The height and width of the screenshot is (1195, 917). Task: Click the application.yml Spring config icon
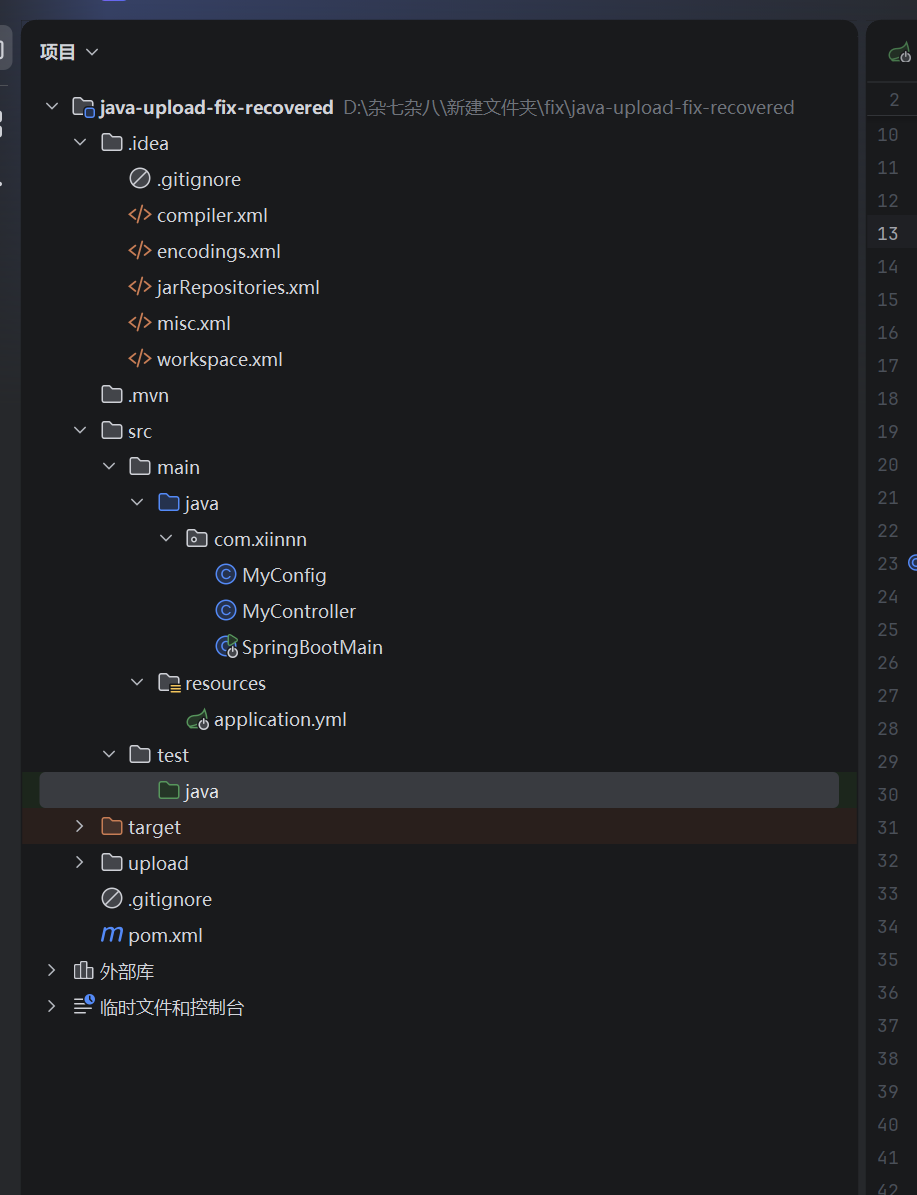(198, 719)
